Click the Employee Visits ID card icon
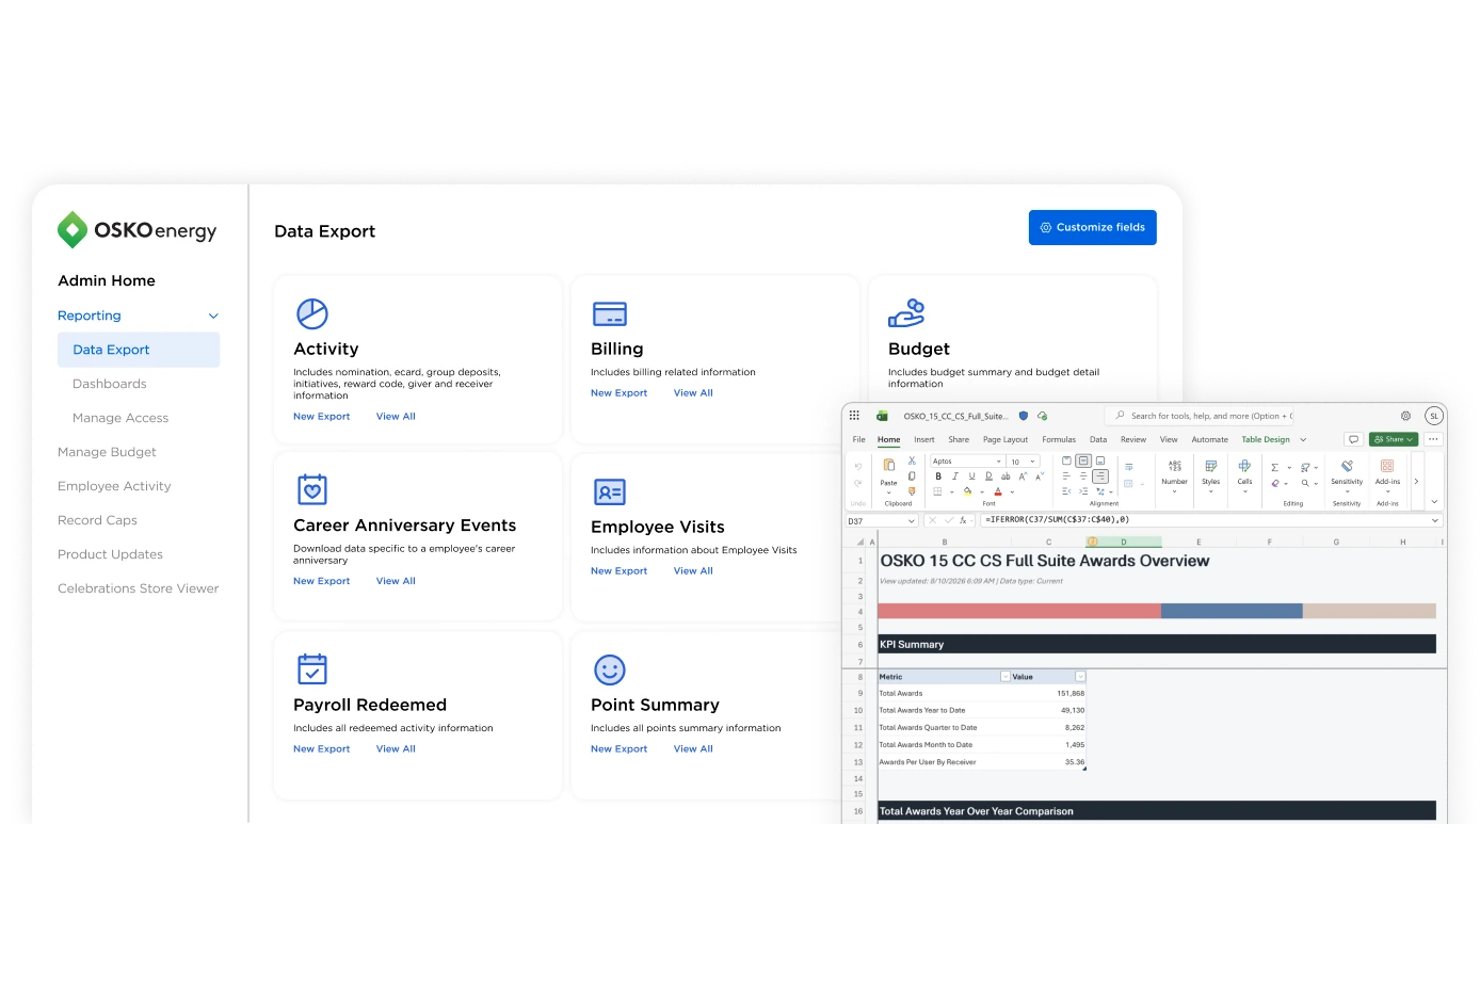1480x987 pixels. coord(609,491)
